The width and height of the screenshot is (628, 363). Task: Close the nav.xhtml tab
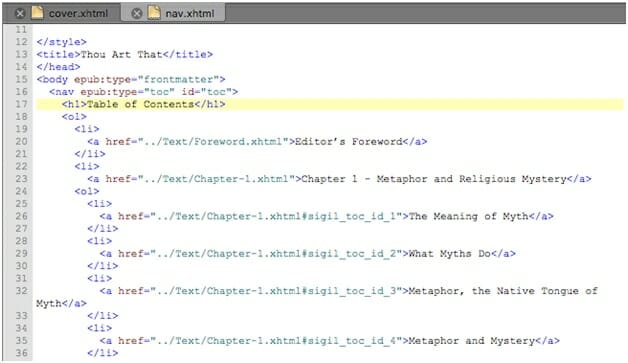point(137,13)
